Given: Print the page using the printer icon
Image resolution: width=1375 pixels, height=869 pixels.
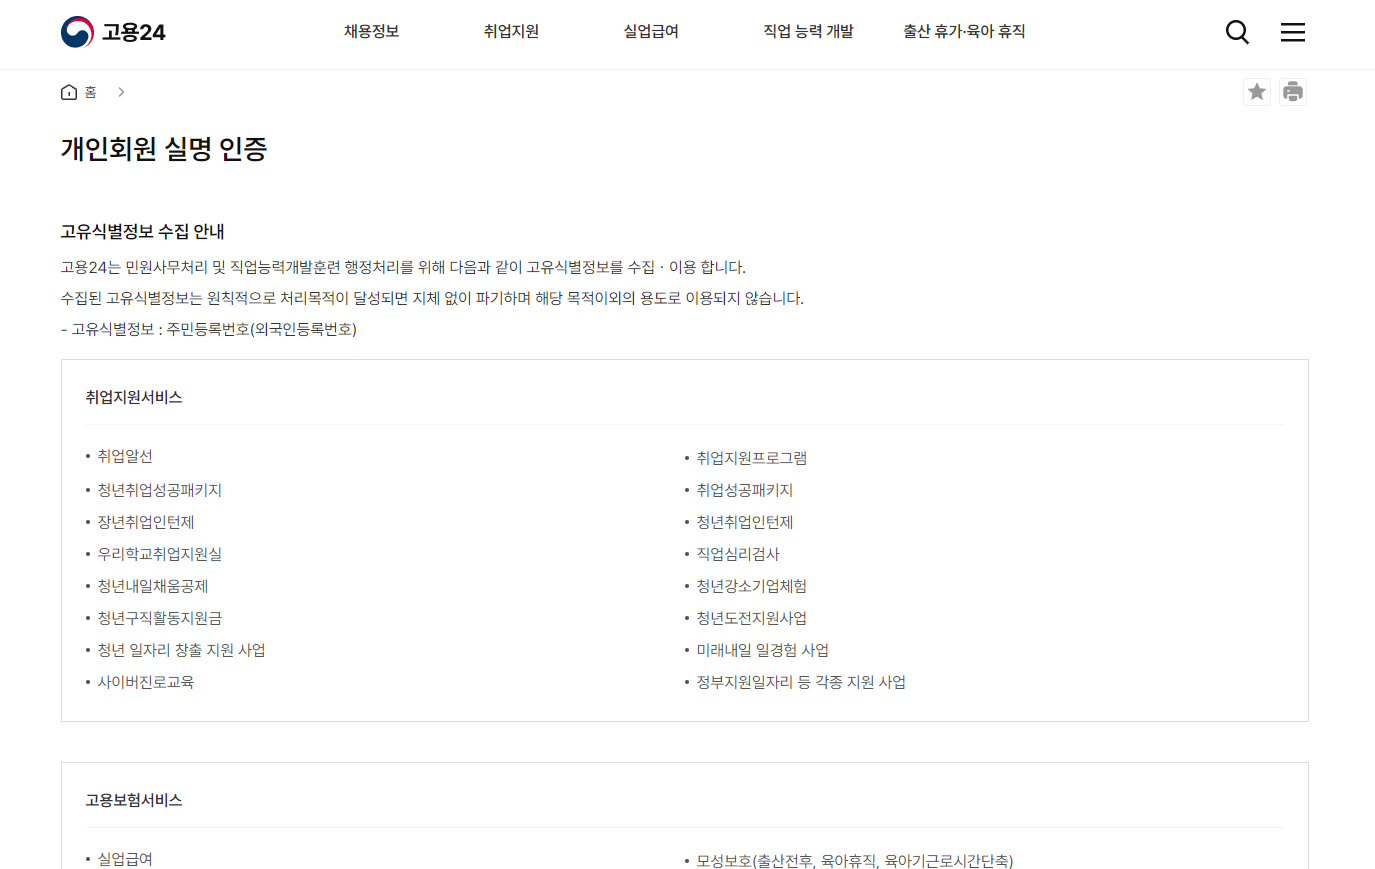Looking at the screenshot, I should pos(1293,91).
